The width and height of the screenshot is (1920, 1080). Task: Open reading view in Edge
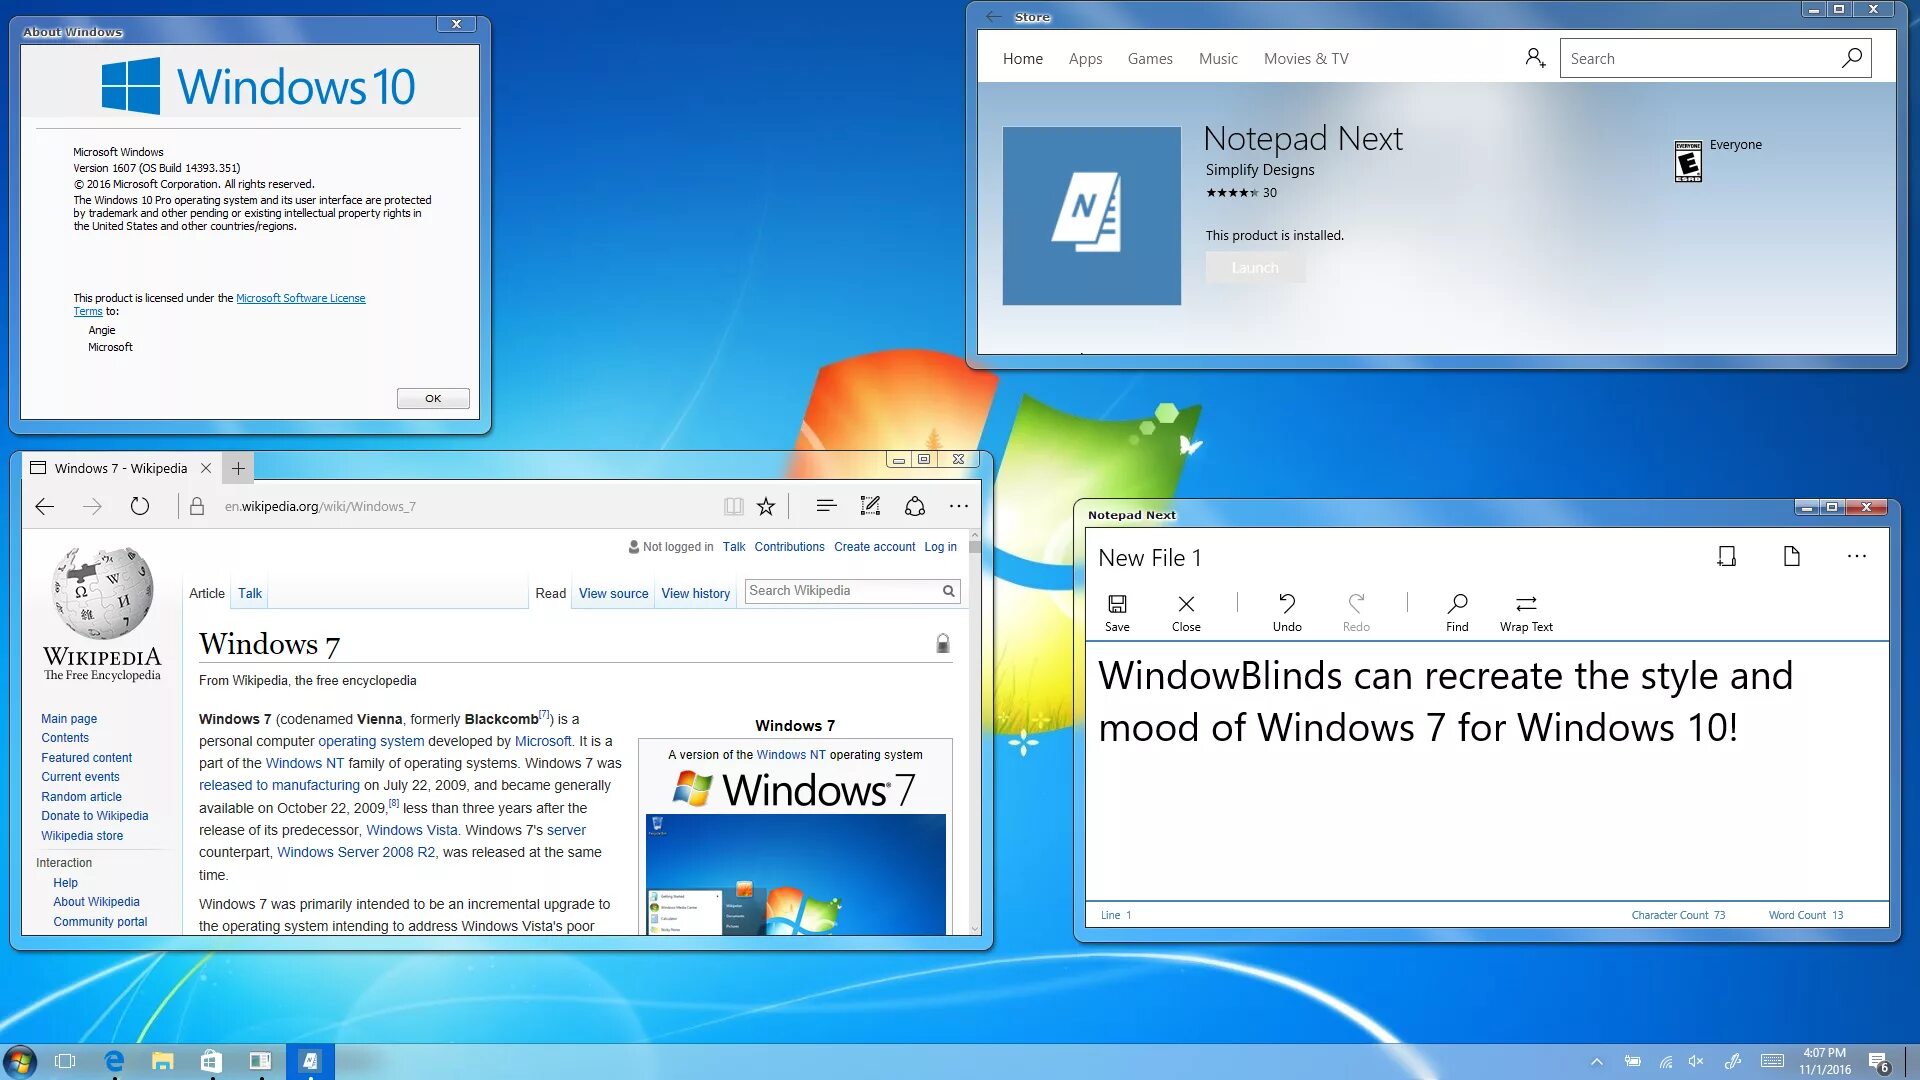733,506
